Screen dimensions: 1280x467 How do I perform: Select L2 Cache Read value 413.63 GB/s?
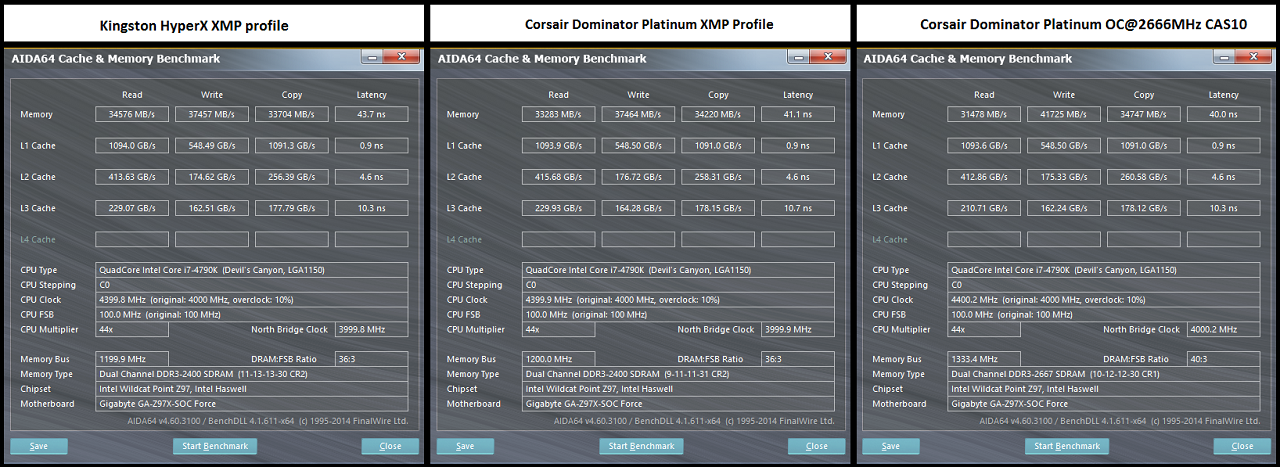(132, 177)
